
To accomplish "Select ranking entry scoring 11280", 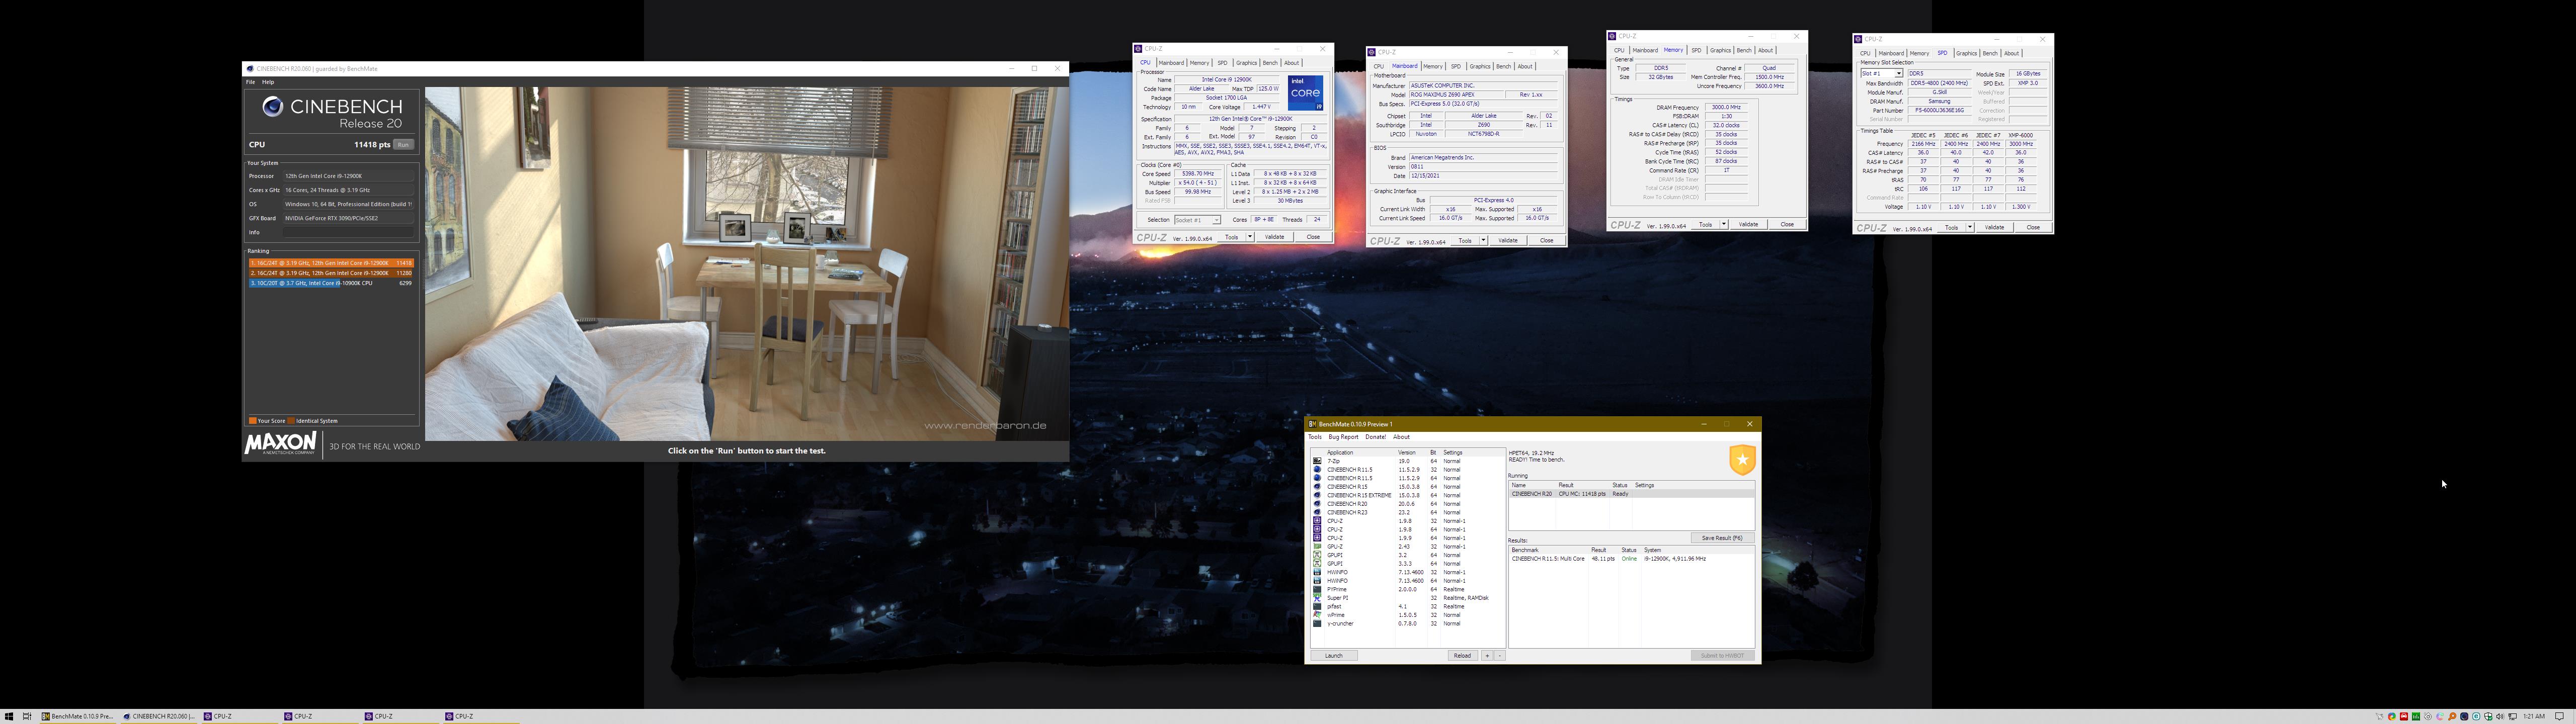I will (x=331, y=273).
